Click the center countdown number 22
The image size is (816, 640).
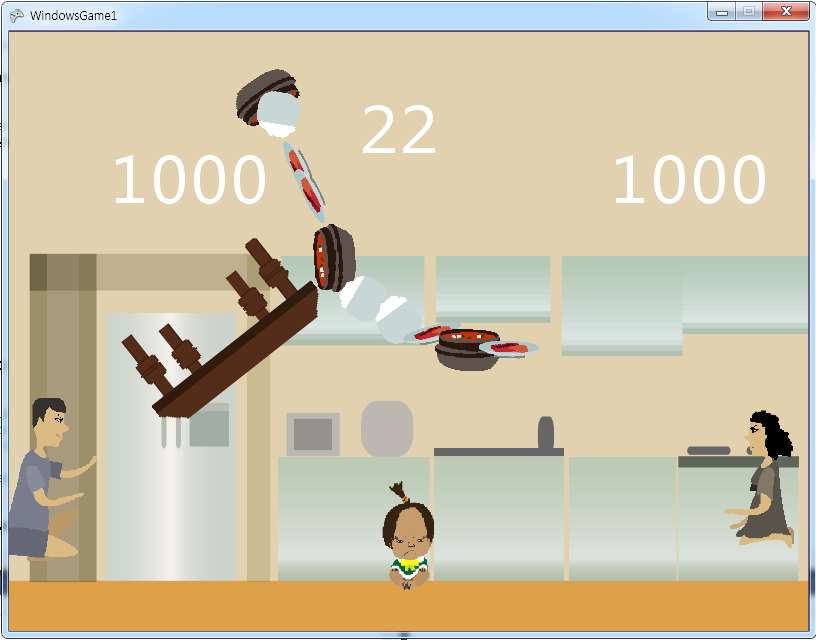(x=398, y=130)
